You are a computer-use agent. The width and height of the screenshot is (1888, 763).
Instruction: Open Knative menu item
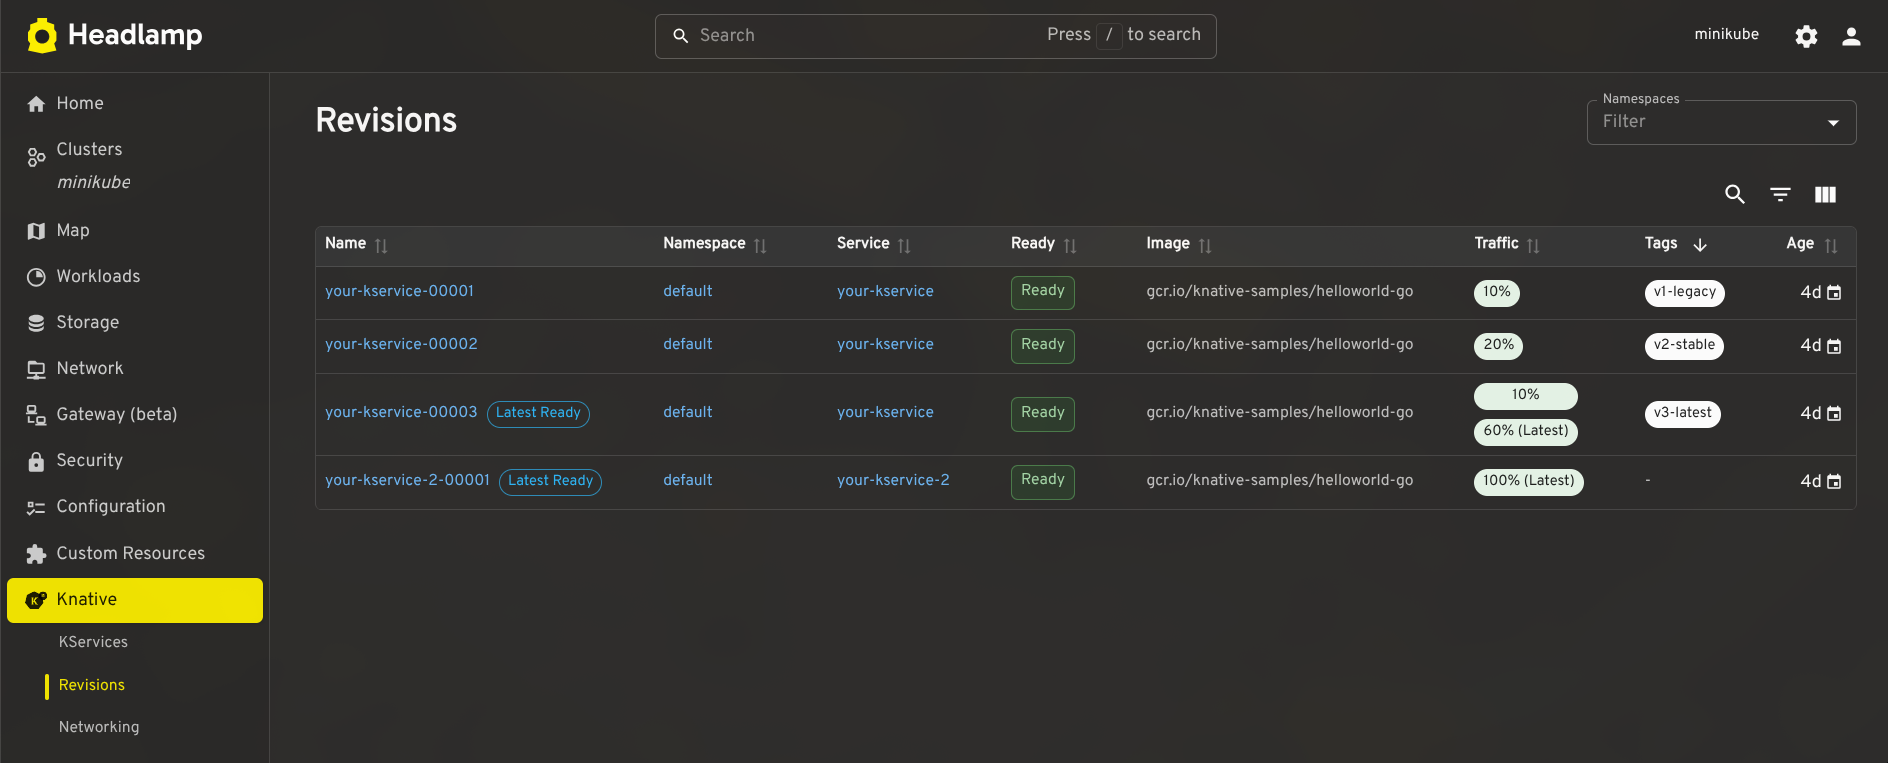[135, 600]
